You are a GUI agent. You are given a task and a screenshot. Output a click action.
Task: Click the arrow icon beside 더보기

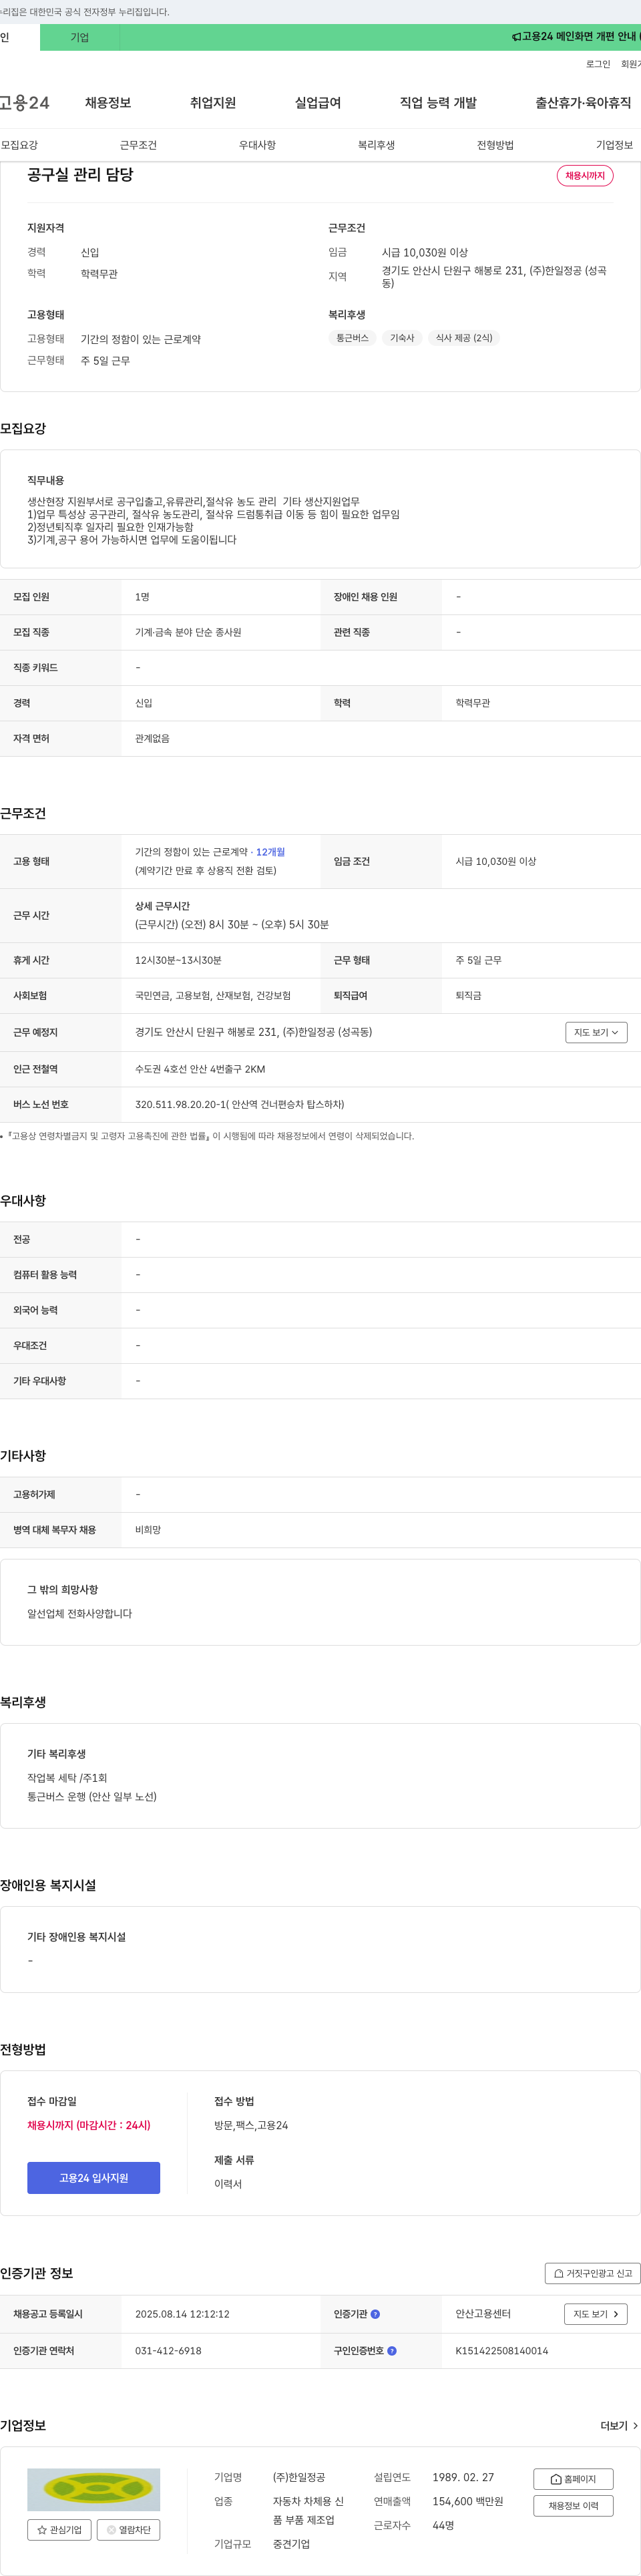click(635, 2426)
